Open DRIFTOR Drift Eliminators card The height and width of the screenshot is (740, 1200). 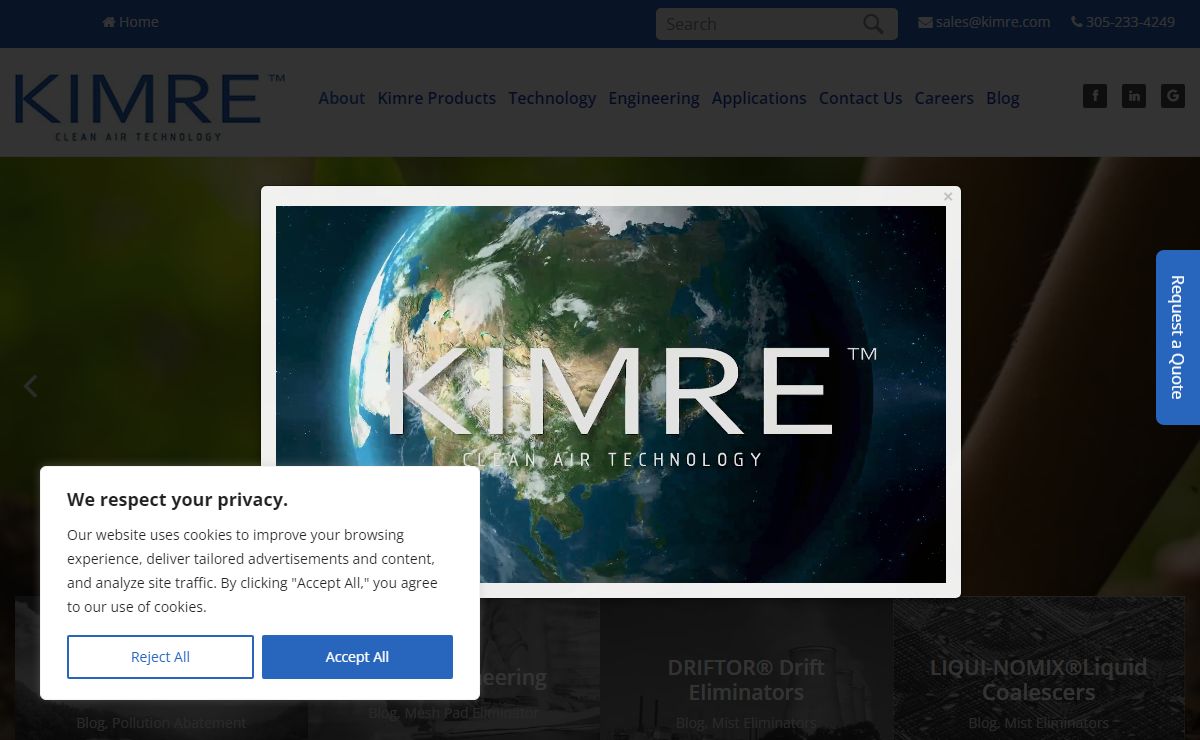(x=746, y=679)
